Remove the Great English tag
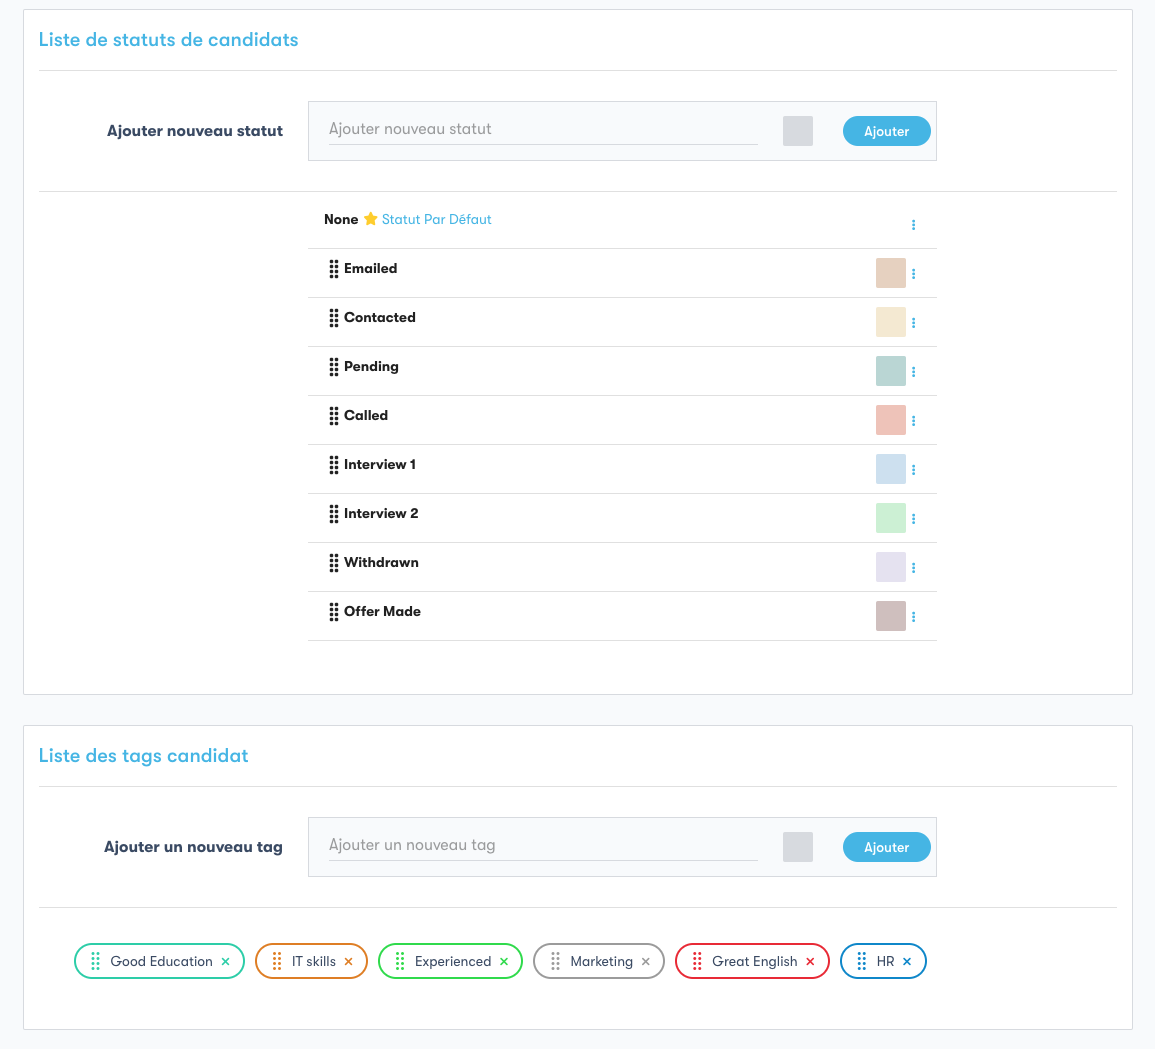This screenshot has width=1155, height=1049. tap(811, 962)
